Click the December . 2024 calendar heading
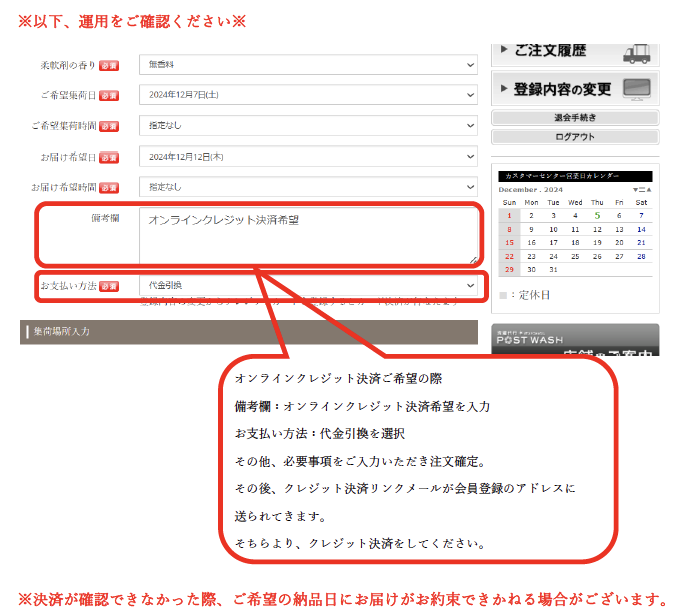The image size is (686, 616). (531, 190)
